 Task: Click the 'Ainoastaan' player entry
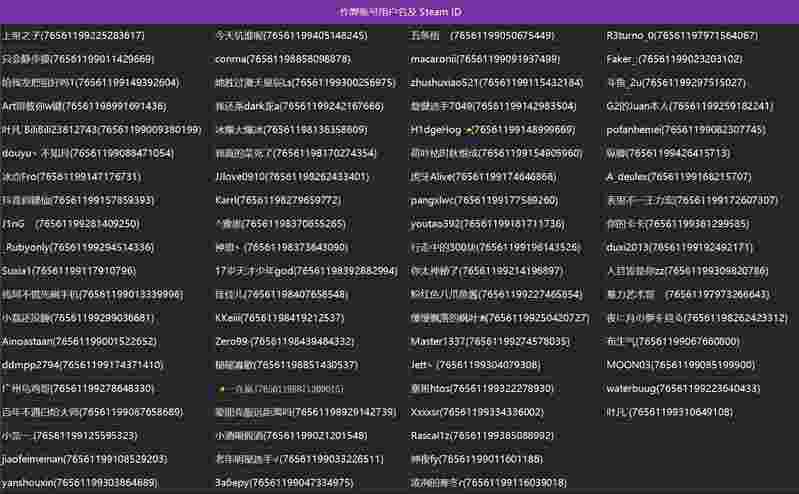coord(79,342)
